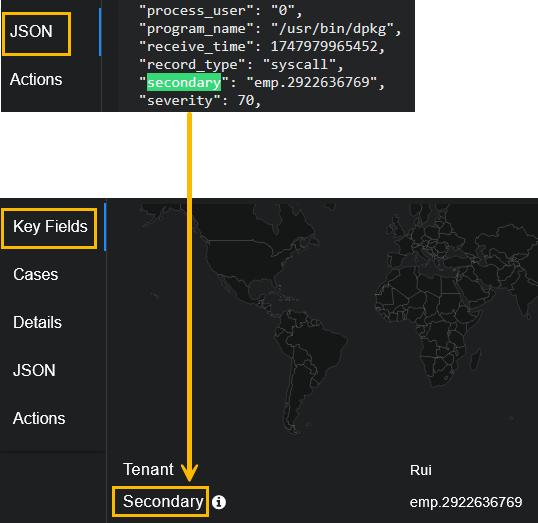
Task: Switch to the Details tab
Action: point(37,323)
